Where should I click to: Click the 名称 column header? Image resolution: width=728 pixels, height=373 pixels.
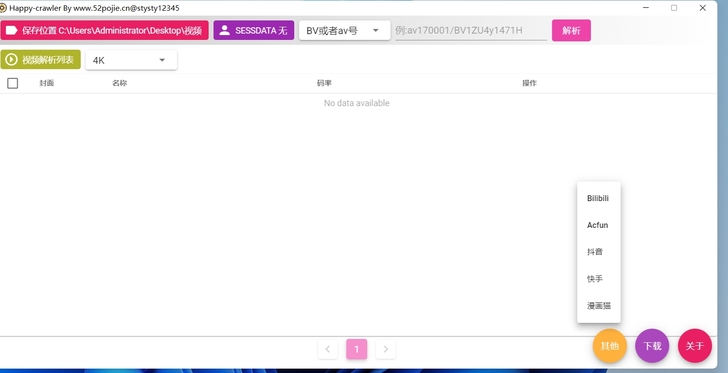pos(119,83)
